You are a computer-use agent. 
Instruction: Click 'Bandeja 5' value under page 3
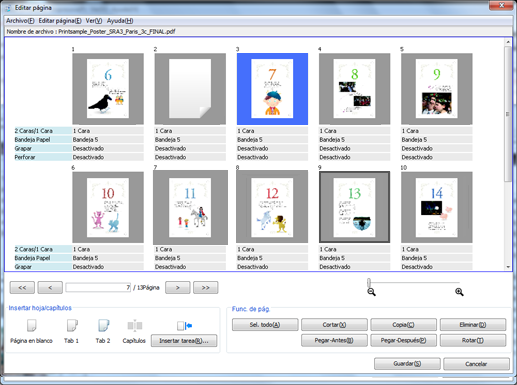coord(272,139)
